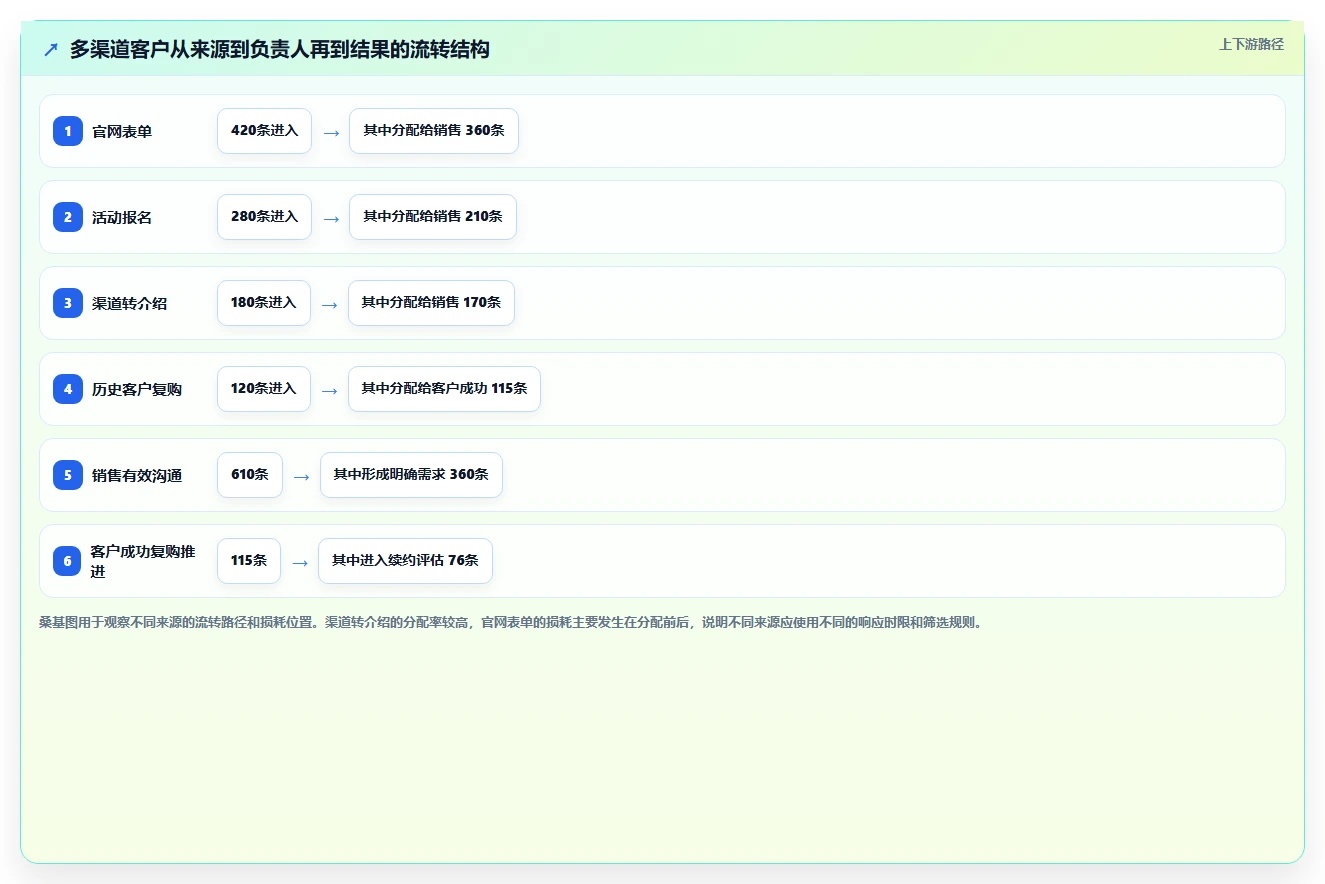Click the 其中分配给销售 360条 chip

point(434,131)
